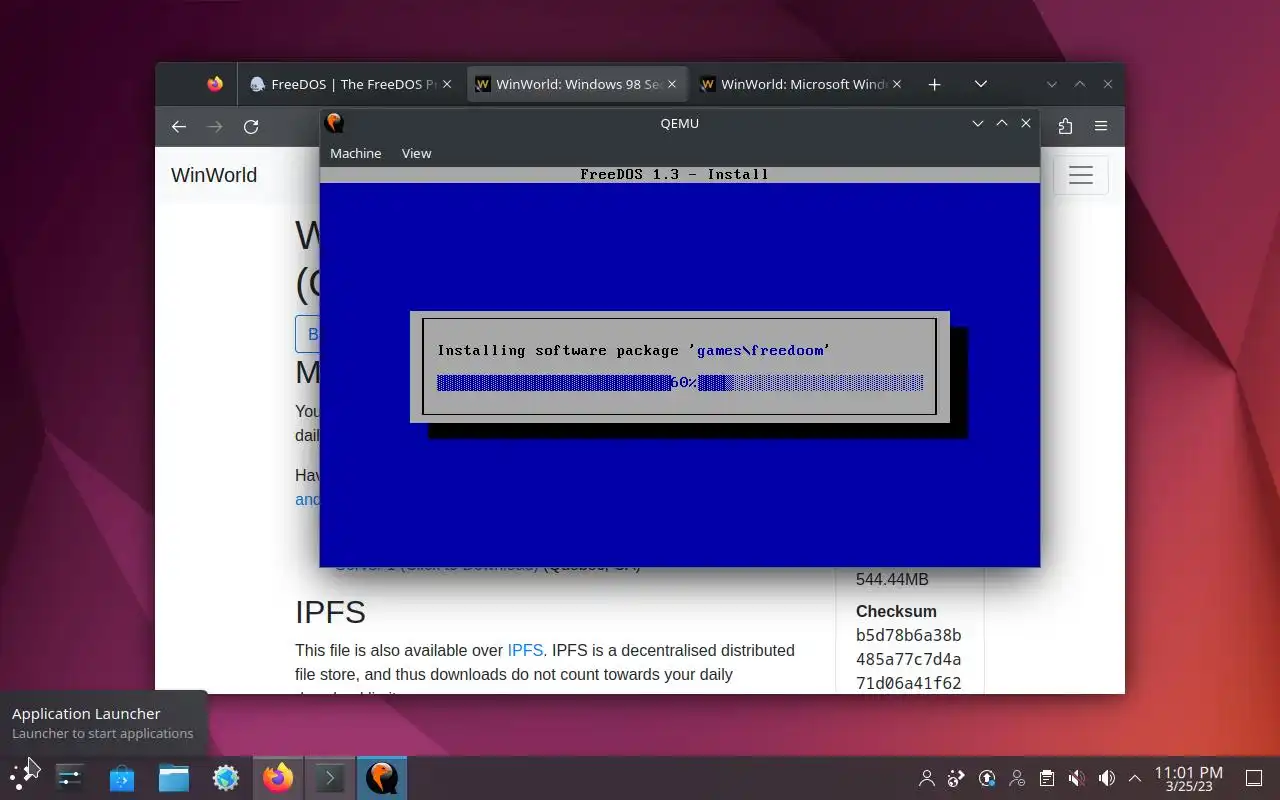Switch to the FreeDOS Project tab

point(351,84)
